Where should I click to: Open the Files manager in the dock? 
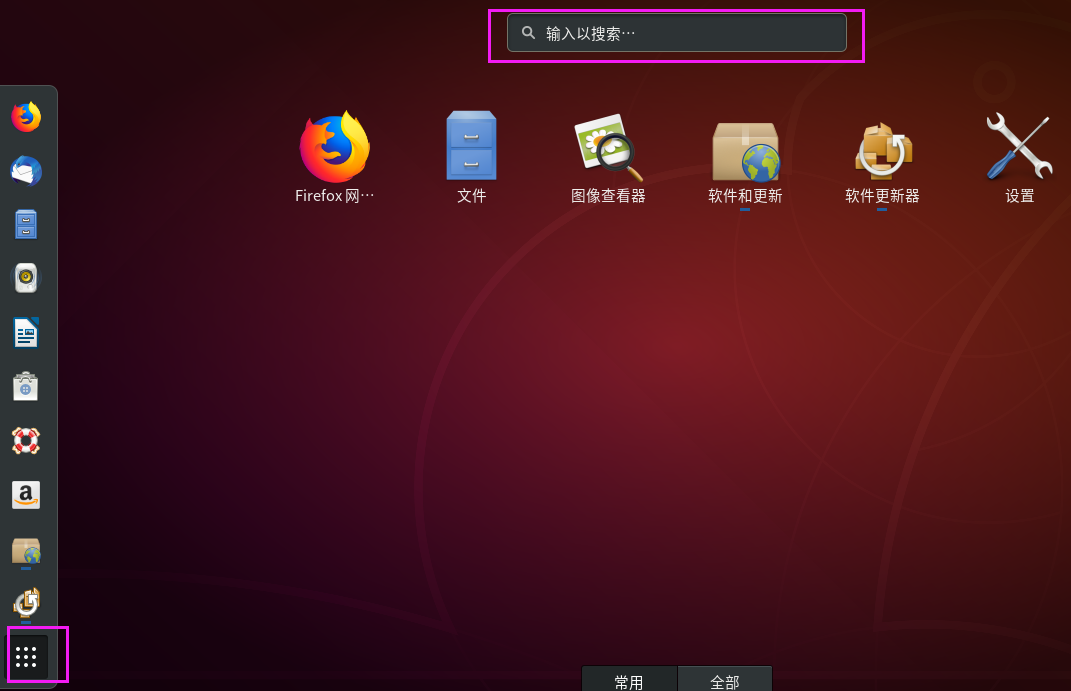[x=26, y=225]
